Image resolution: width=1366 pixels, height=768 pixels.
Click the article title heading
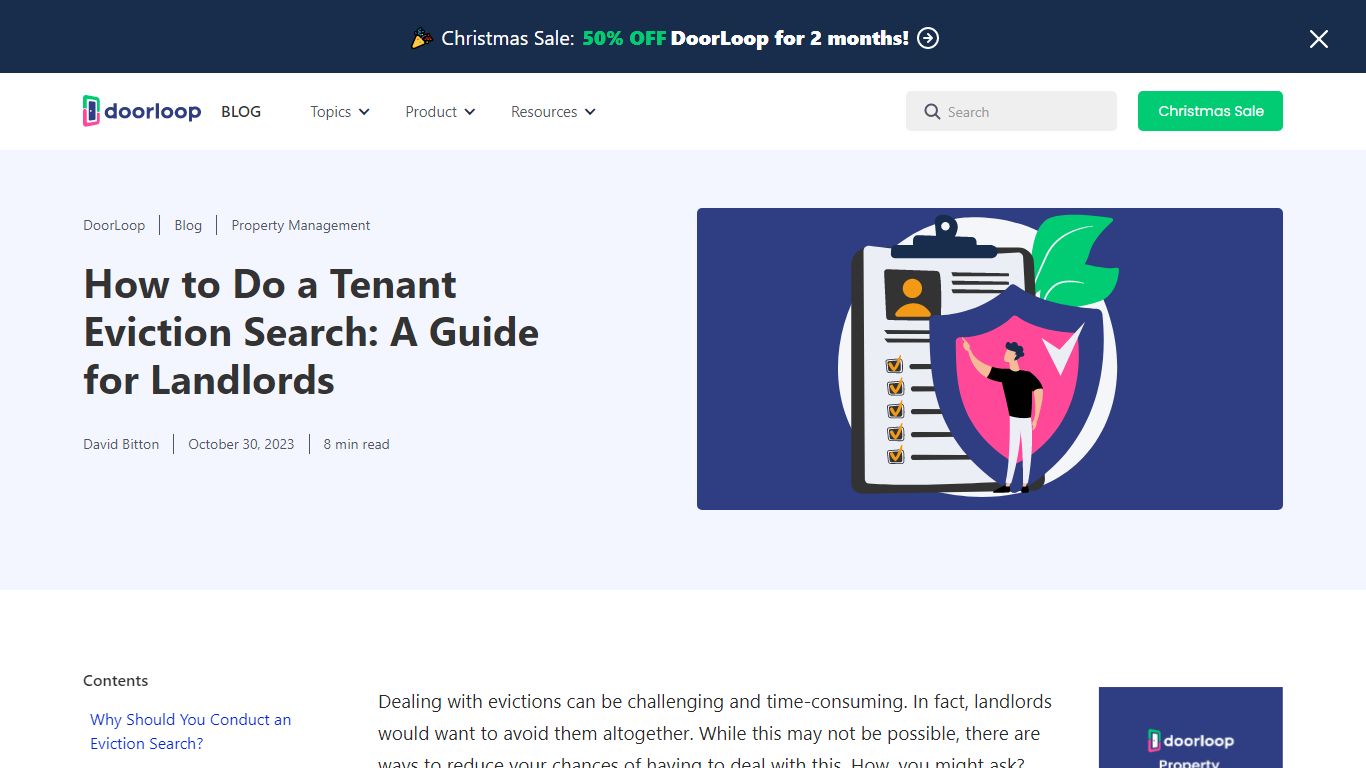coord(311,332)
